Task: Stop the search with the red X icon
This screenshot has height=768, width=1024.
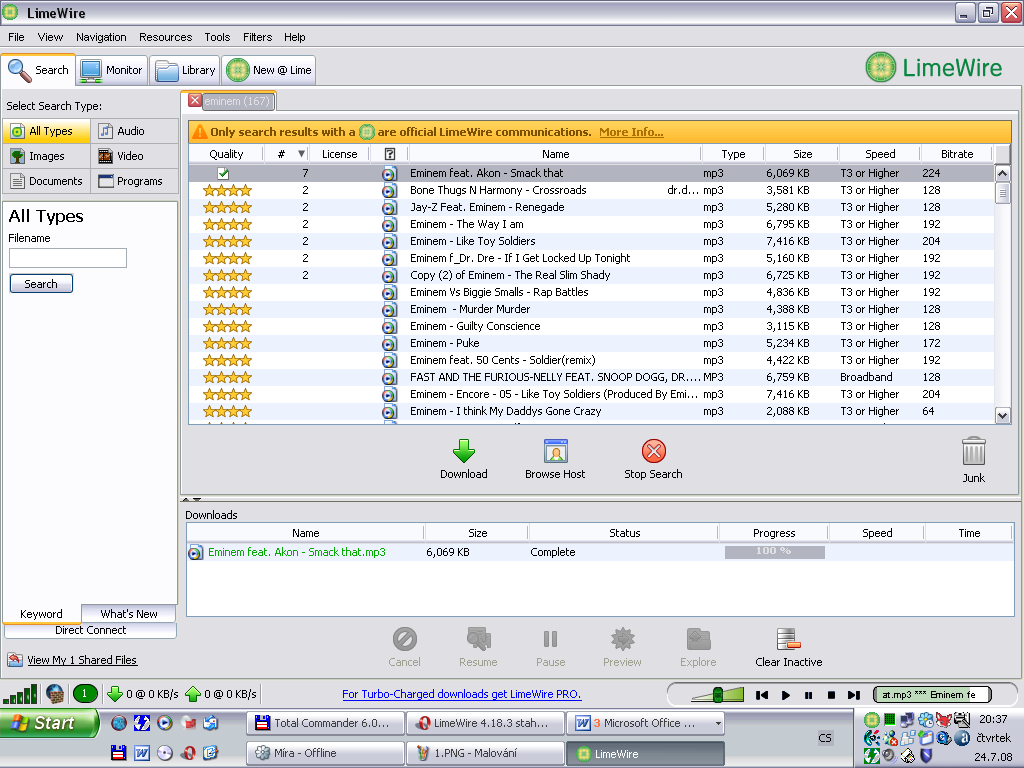Action: [653, 452]
